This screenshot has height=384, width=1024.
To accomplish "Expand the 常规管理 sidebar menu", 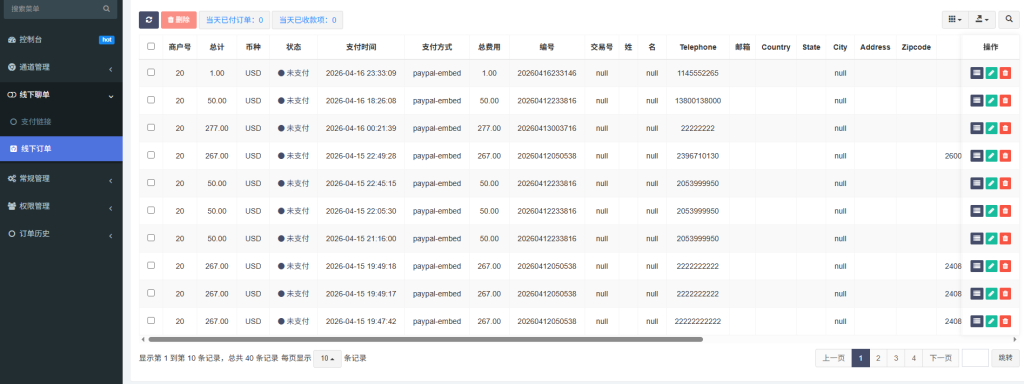I will pyautogui.click(x=61, y=178).
